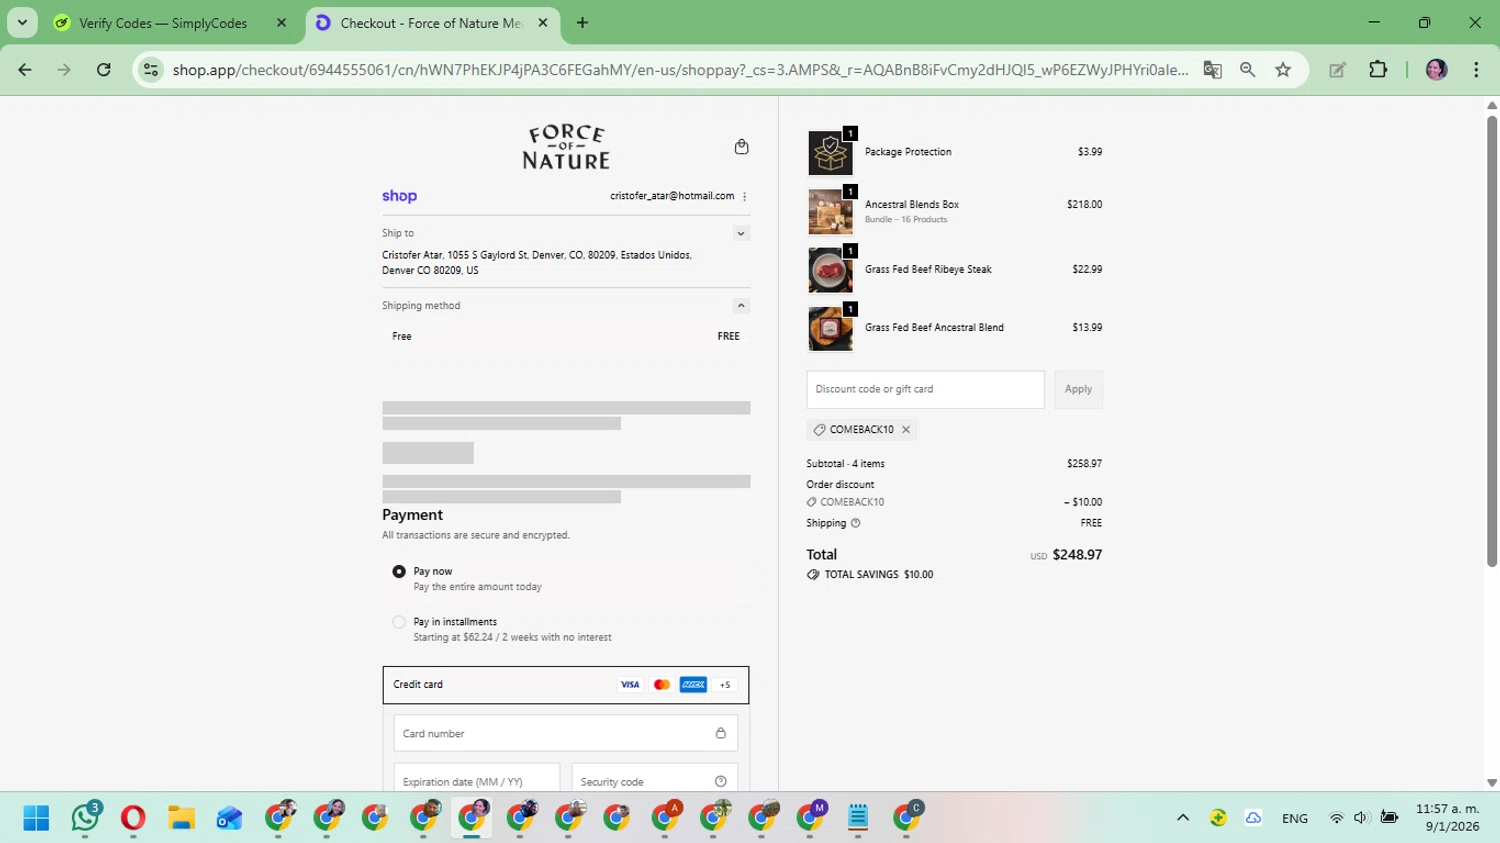This screenshot has width=1500, height=843.
Task: Open the Notepad app in taskbar
Action: [858, 818]
